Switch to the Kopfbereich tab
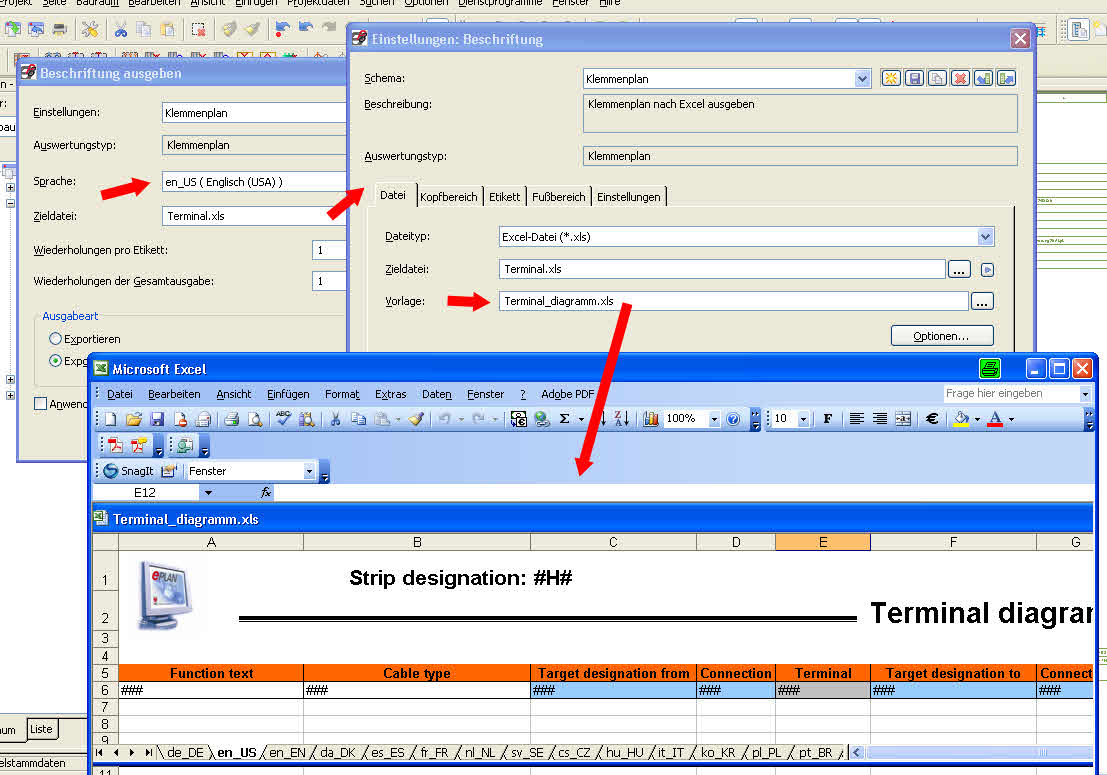 pyautogui.click(x=448, y=197)
